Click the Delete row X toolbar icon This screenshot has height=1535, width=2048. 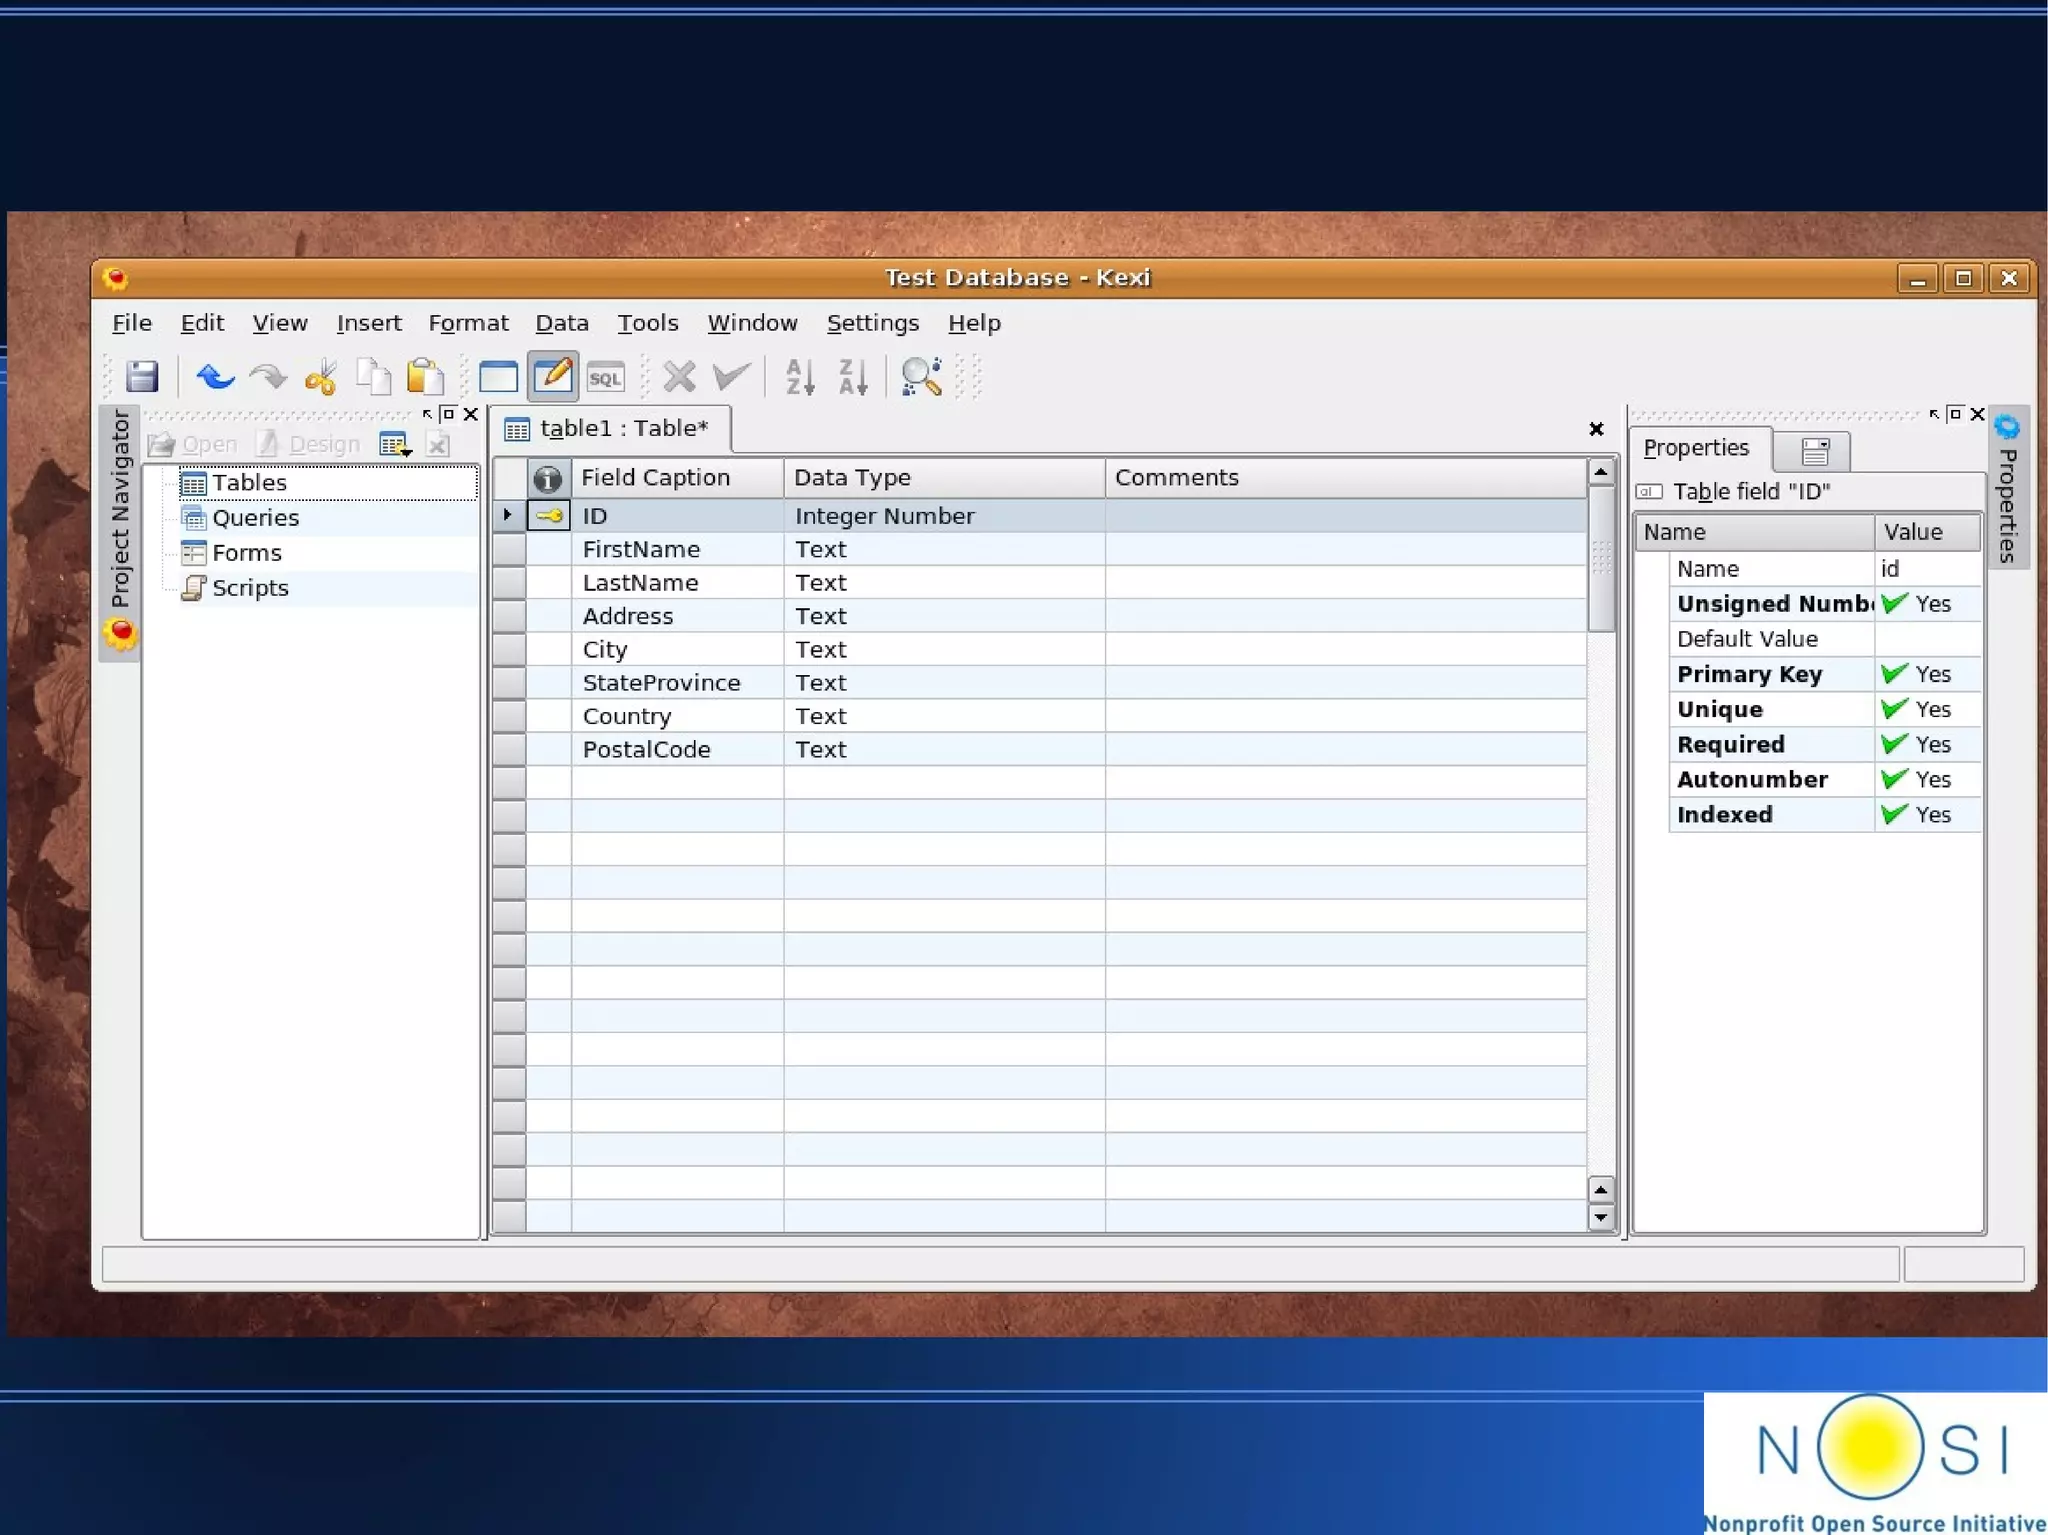679,377
